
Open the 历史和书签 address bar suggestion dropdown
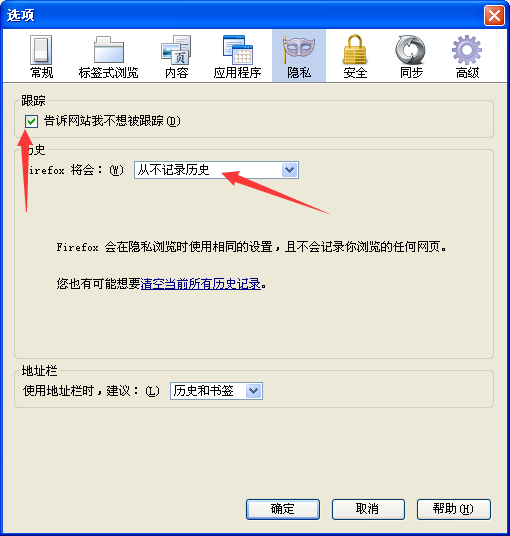pos(216,391)
